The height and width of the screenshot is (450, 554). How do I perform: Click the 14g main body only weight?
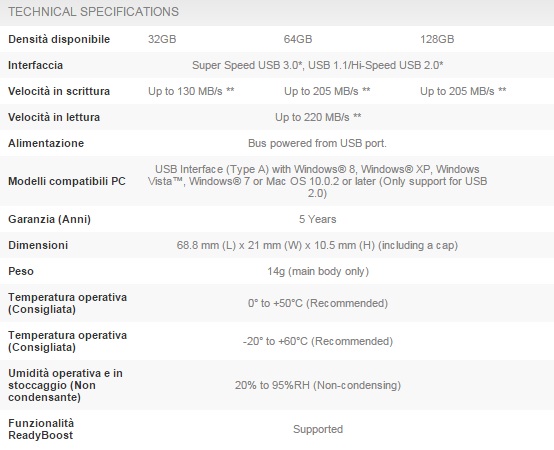point(318,271)
